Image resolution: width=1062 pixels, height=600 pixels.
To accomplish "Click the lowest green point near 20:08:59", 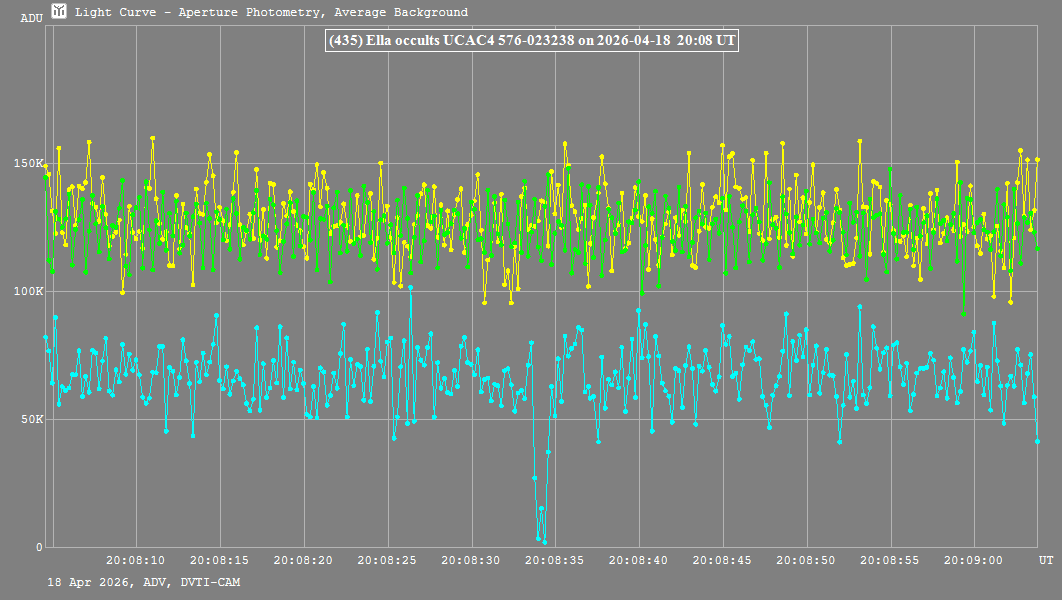I will pyautogui.click(x=963, y=313).
